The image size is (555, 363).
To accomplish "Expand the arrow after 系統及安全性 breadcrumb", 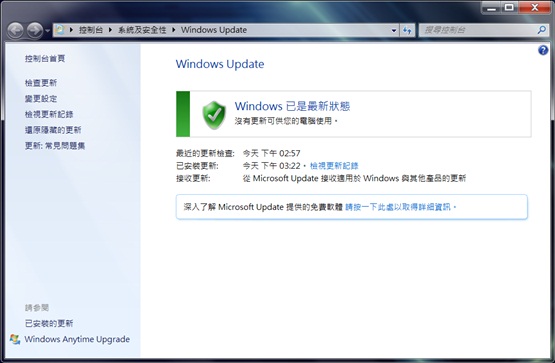I will coord(174,30).
